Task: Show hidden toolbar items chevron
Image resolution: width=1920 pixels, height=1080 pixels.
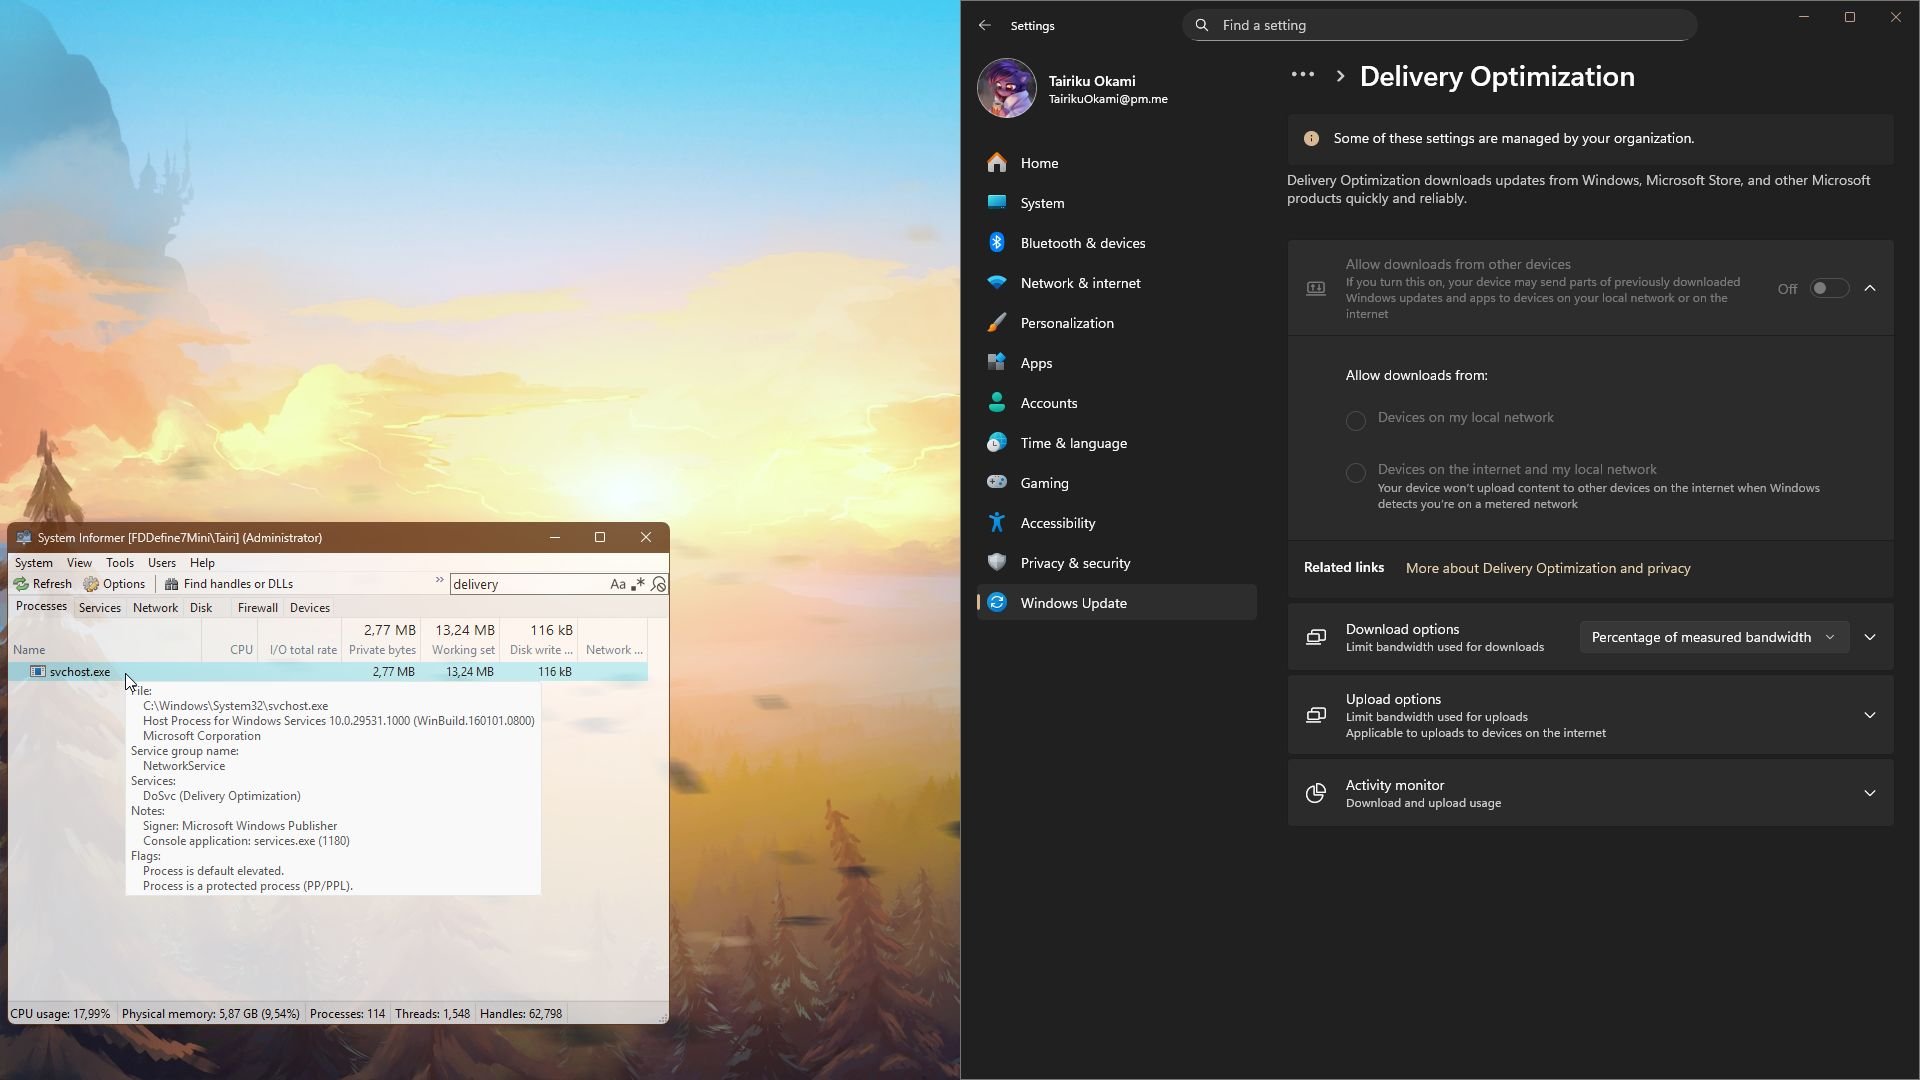Action: [439, 581]
